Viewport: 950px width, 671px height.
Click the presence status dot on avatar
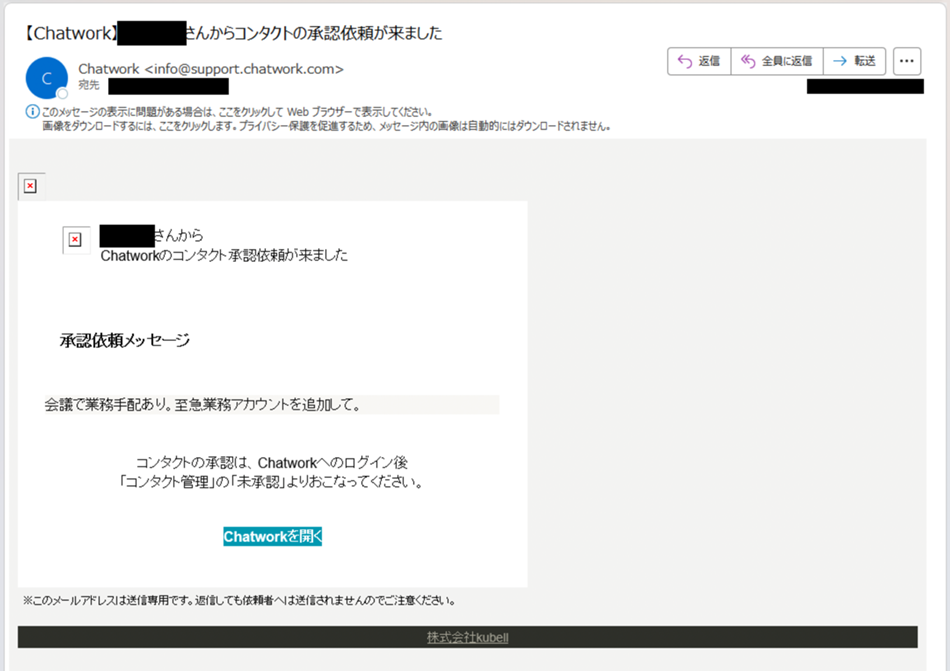pyautogui.click(x=62, y=93)
